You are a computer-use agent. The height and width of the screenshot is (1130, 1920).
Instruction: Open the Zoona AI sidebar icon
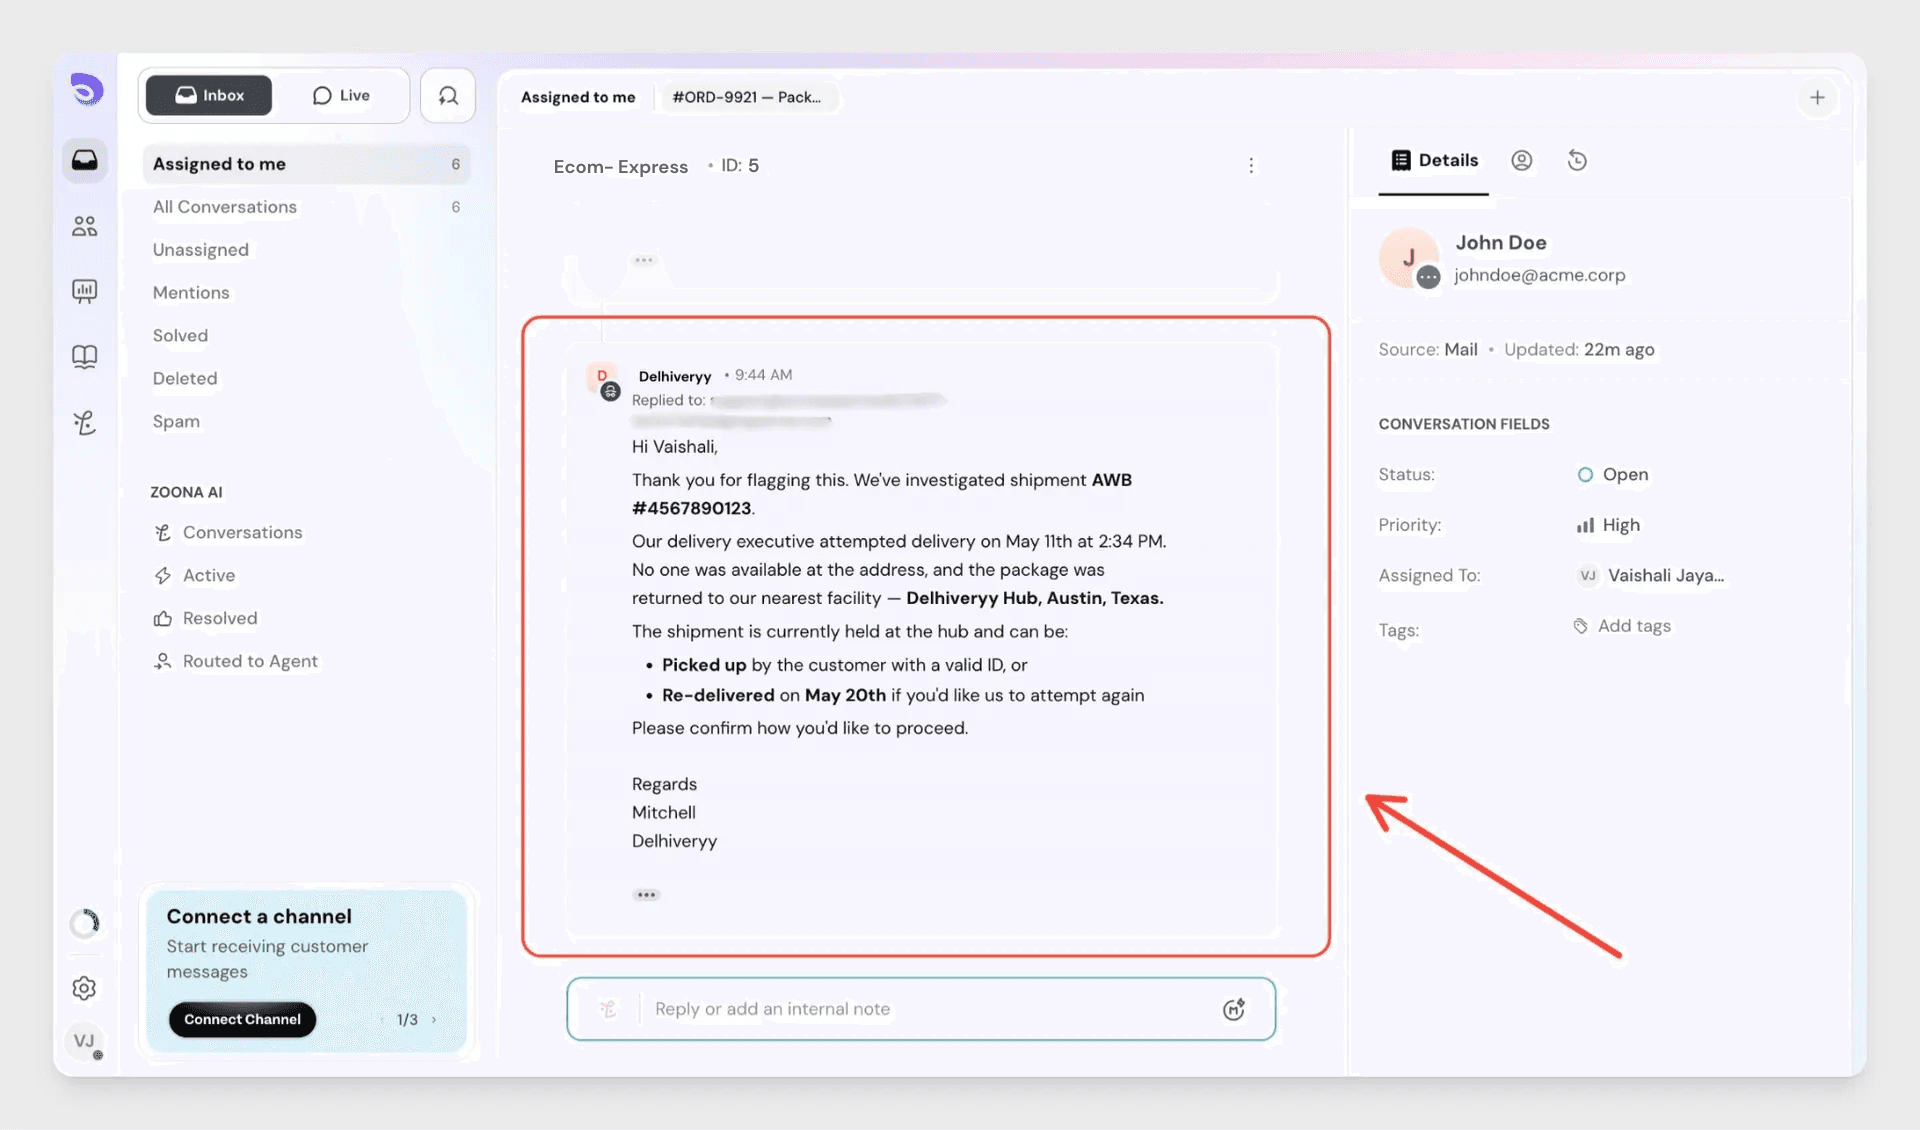point(85,423)
